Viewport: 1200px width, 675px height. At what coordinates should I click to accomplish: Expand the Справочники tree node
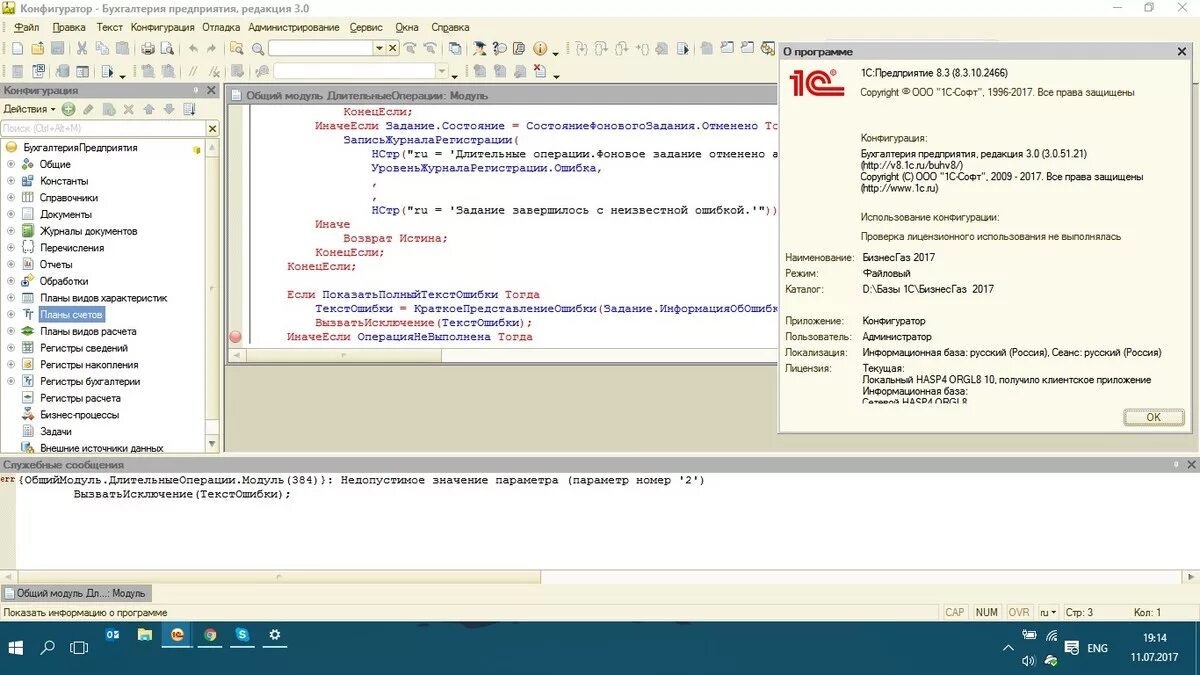click(11, 198)
